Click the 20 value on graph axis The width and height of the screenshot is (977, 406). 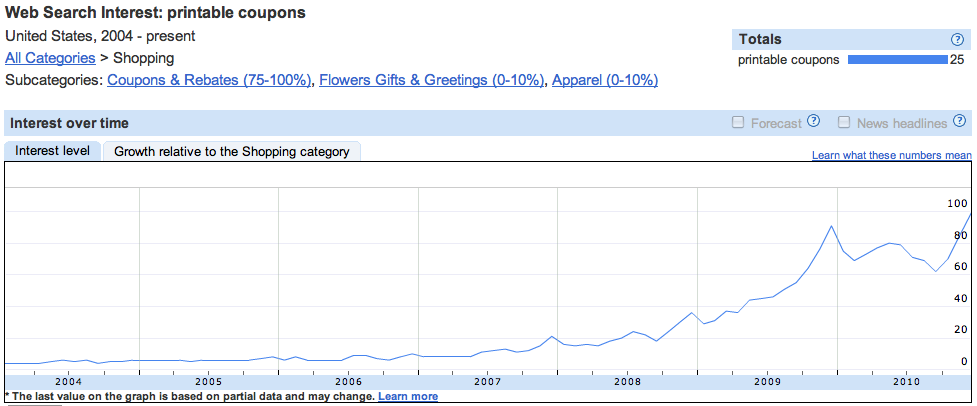[960, 330]
